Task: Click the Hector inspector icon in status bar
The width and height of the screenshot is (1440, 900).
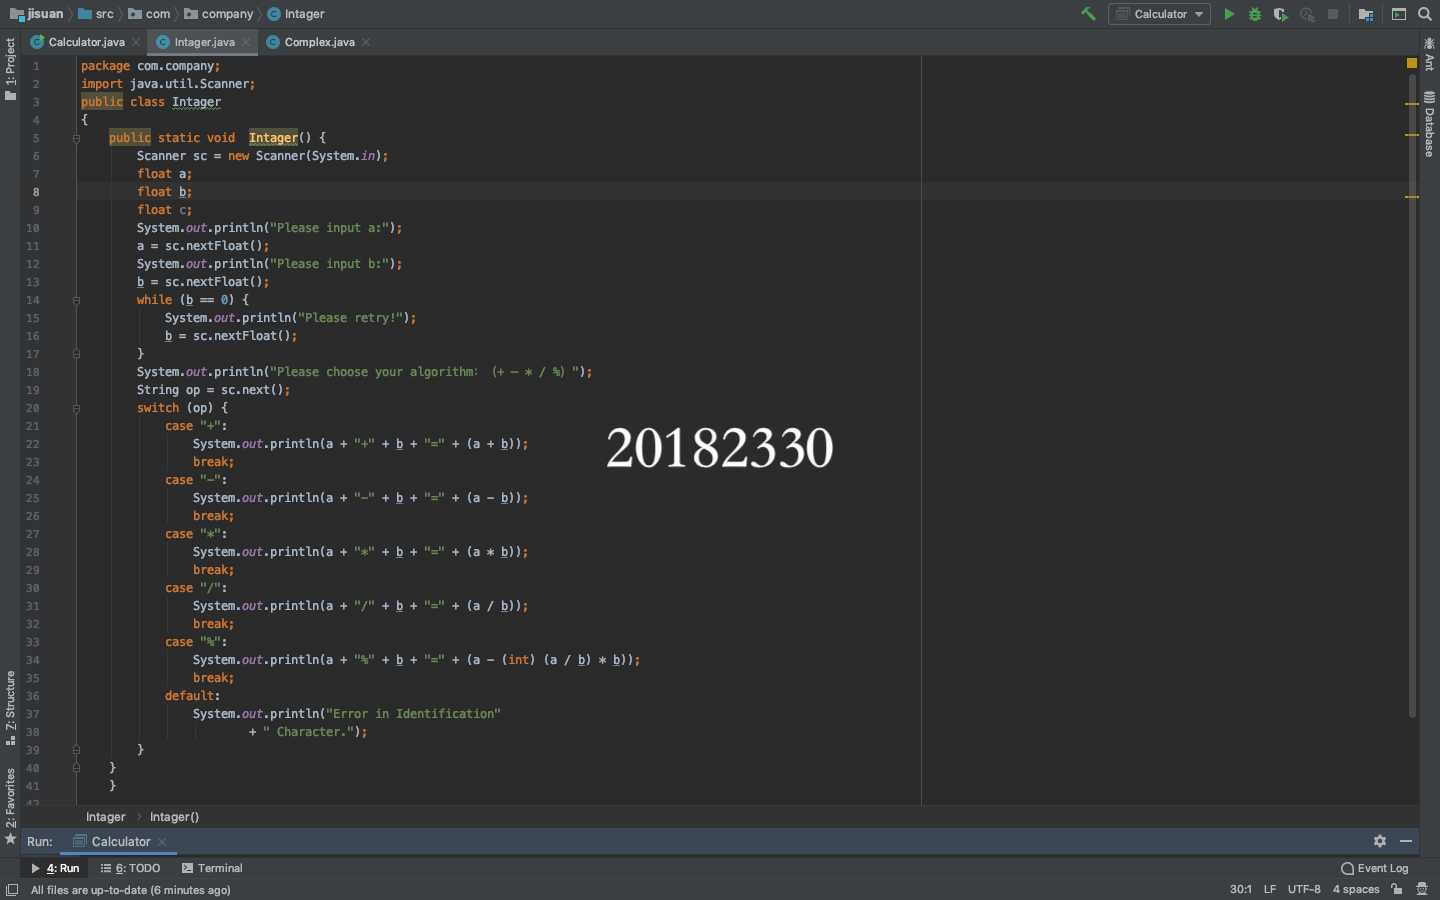Action: click(1422, 889)
